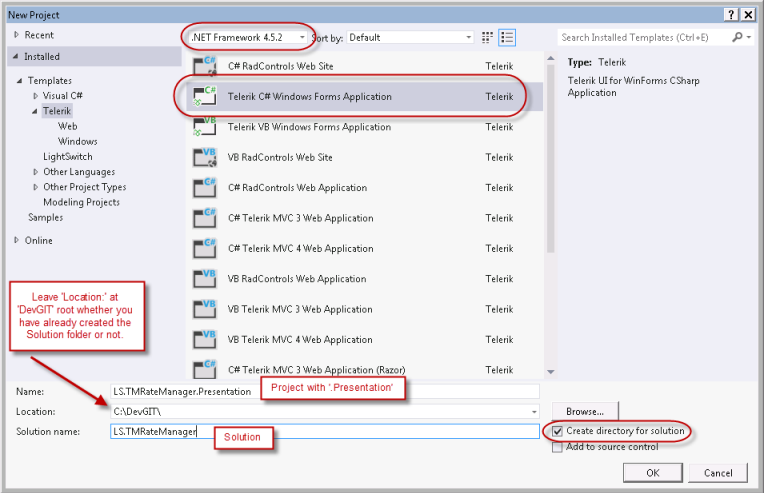This screenshot has width=764, height=493.
Task: Select VB Telerik MVC 3 Web Application text
Action: (x=300, y=309)
